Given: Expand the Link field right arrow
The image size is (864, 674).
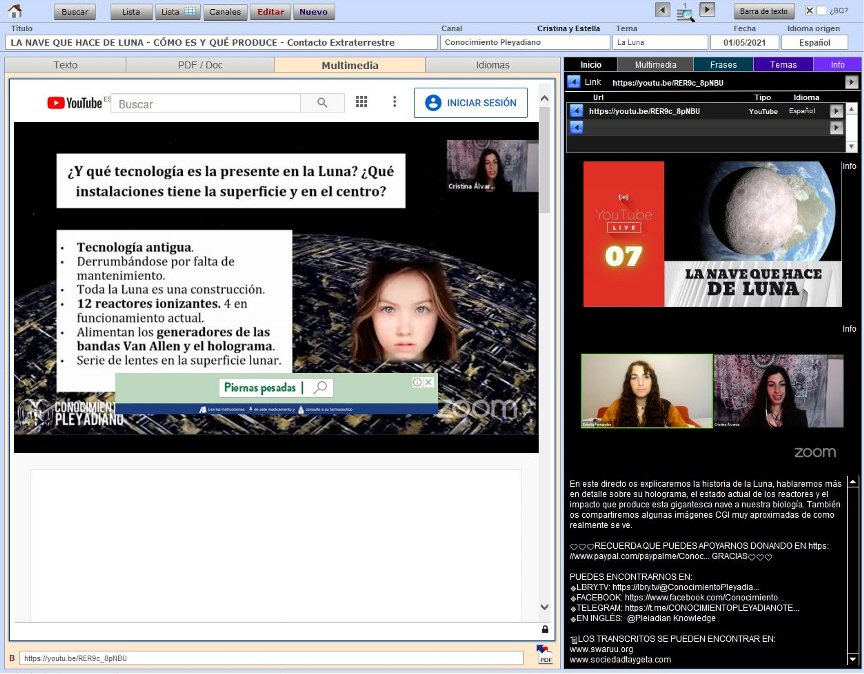Looking at the screenshot, I should pos(851,82).
